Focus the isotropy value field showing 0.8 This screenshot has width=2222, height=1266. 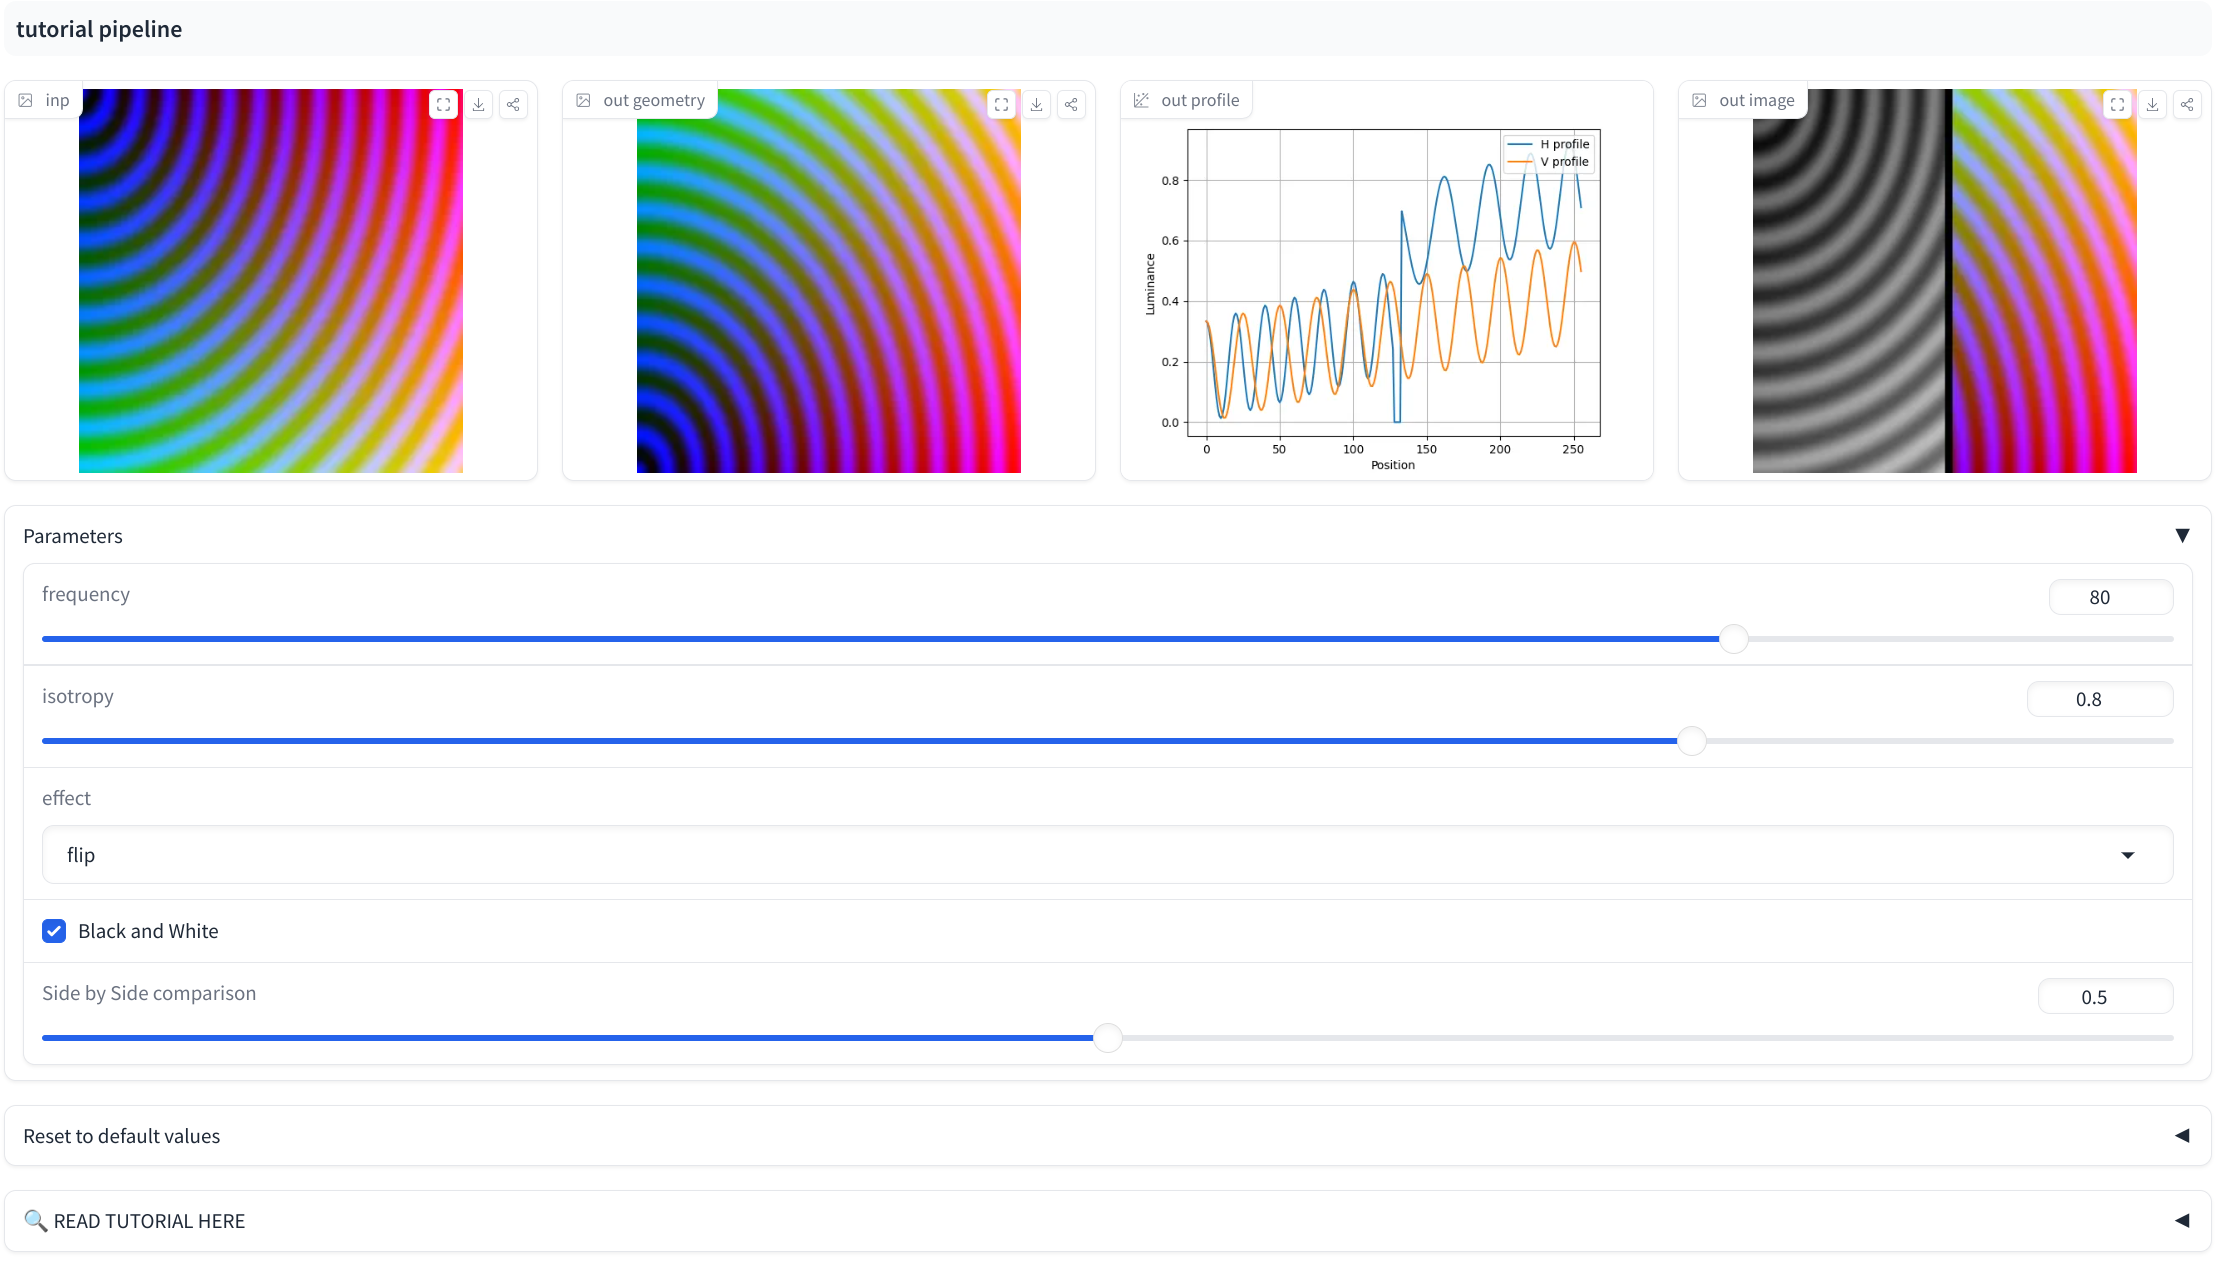pyautogui.click(x=2100, y=699)
